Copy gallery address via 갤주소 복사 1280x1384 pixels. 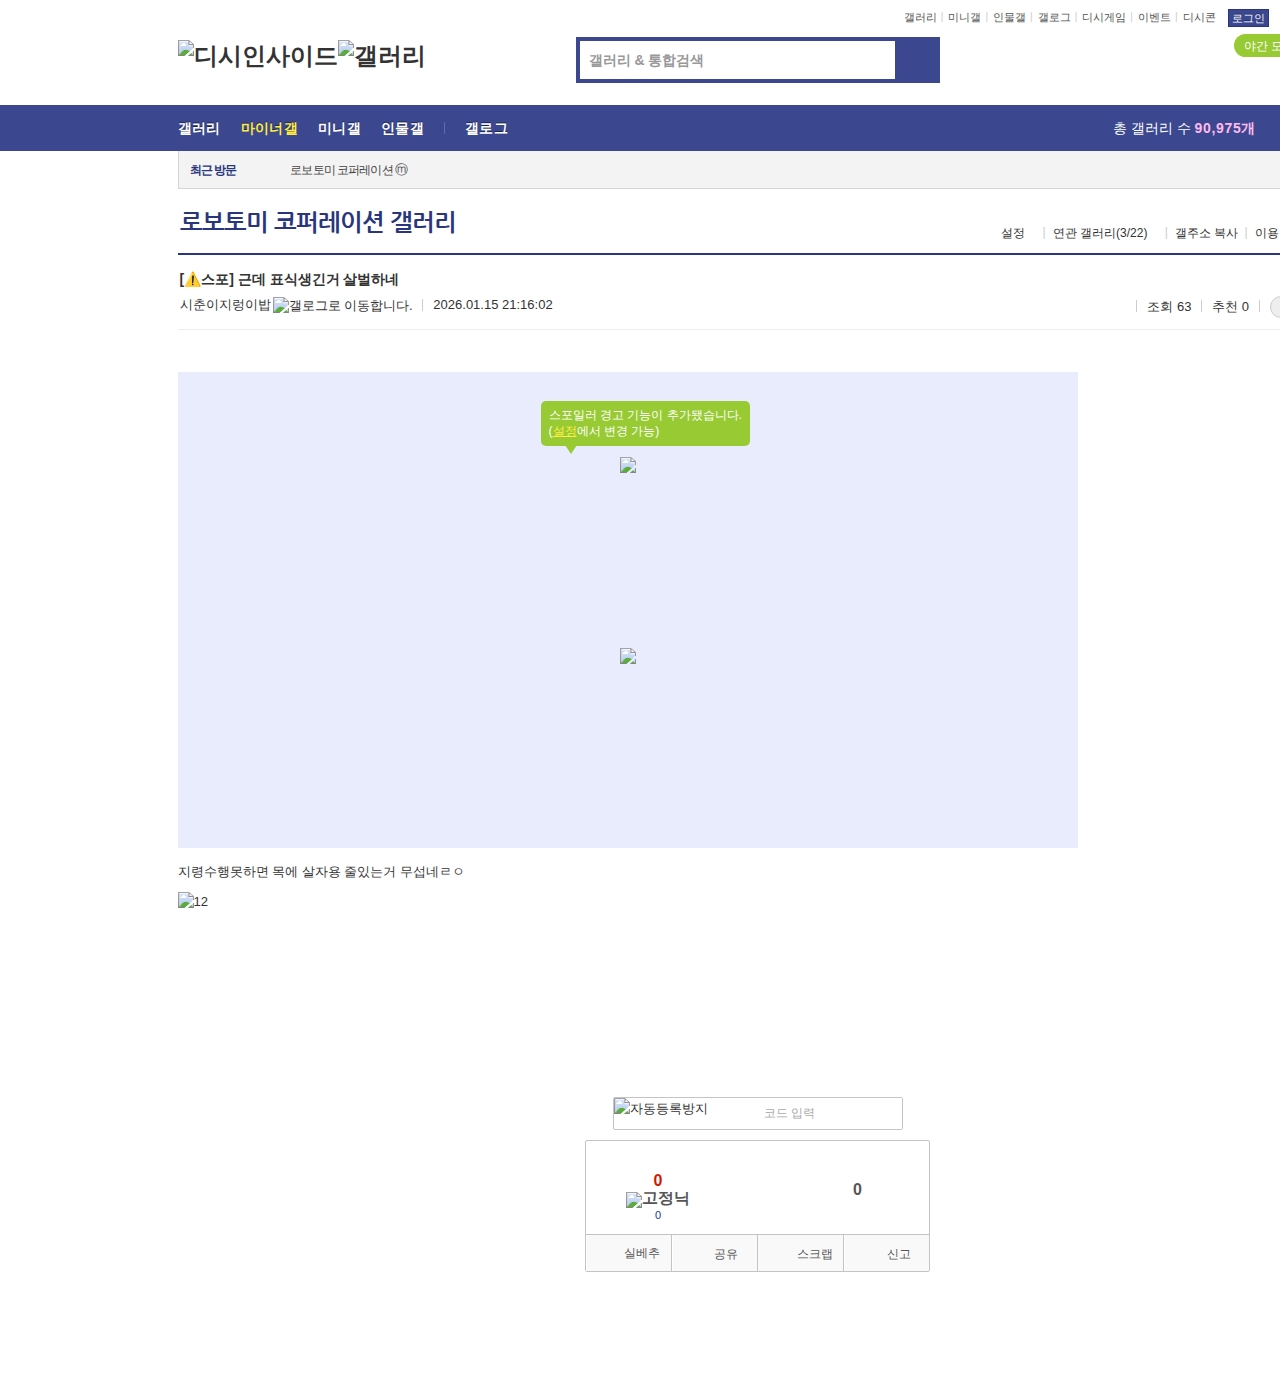coord(1205,232)
